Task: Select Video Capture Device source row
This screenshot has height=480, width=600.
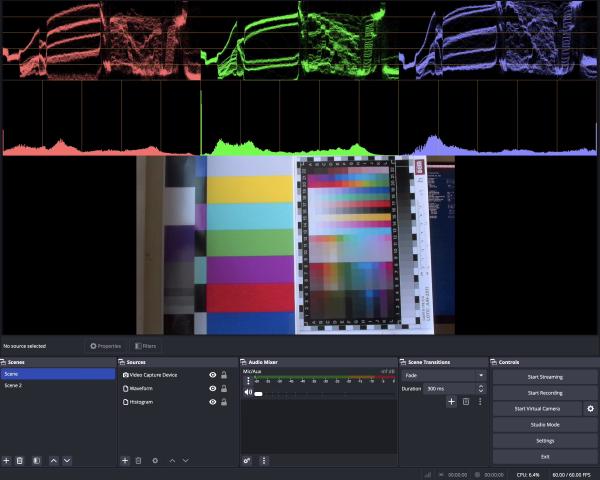Action: pyautogui.click(x=177, y=375)
